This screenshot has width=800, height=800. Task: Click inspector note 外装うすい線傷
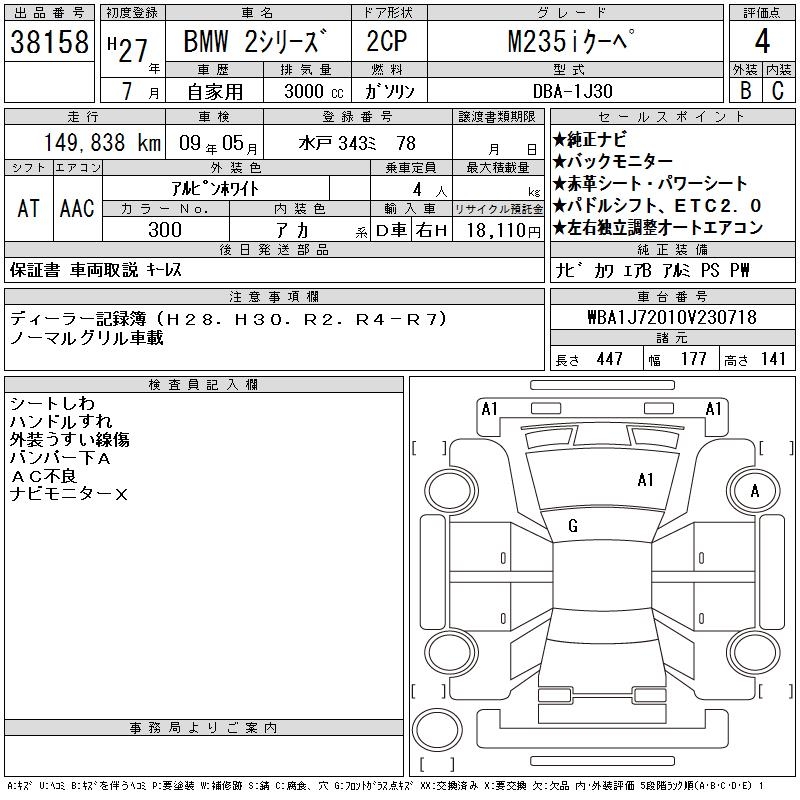(x=70, y=440)
